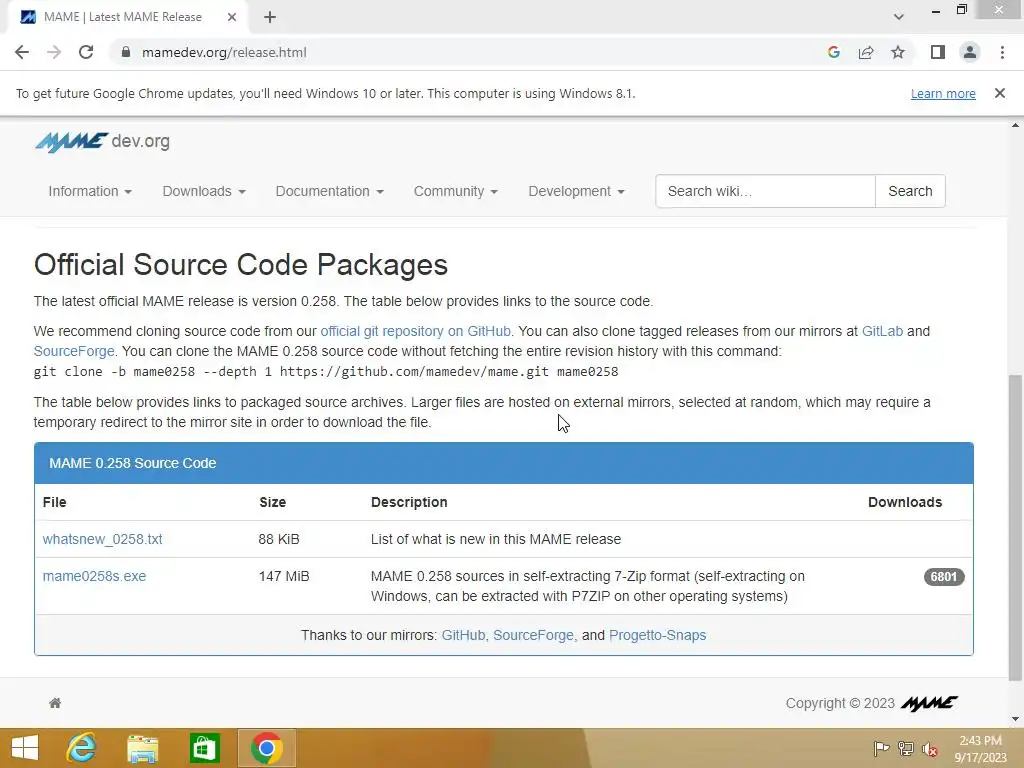Open Windows Store from taskbar
Image resolution: width=1024 pixels, height=768 pixels.
click(204, 748)
